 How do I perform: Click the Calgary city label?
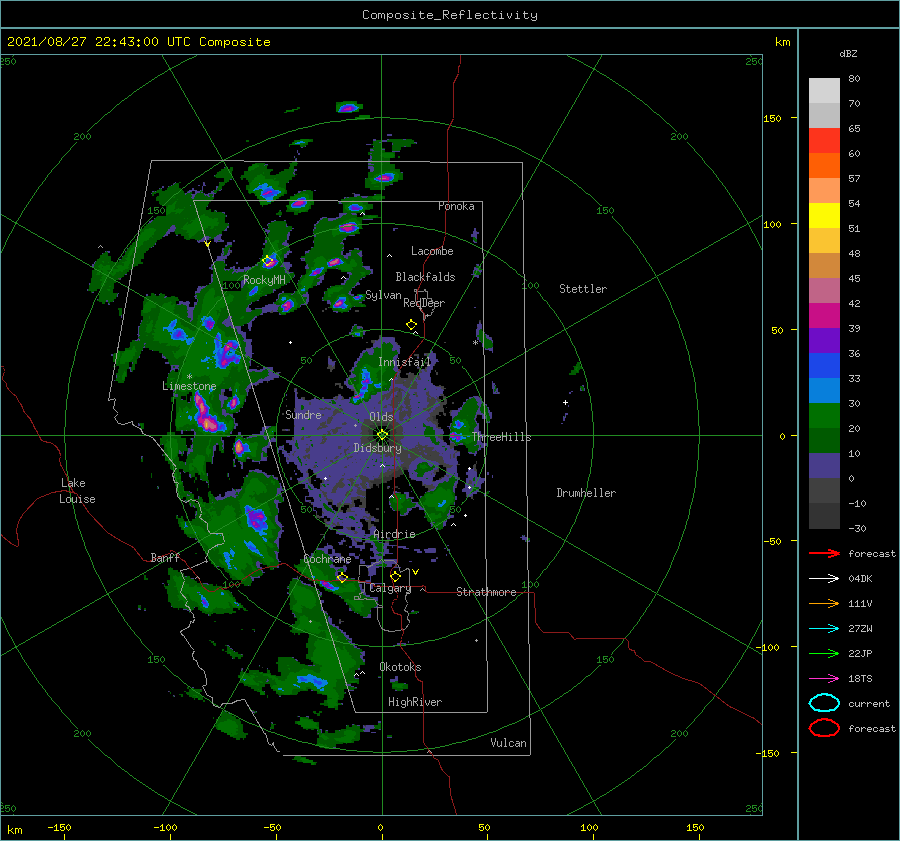(390, 588)
